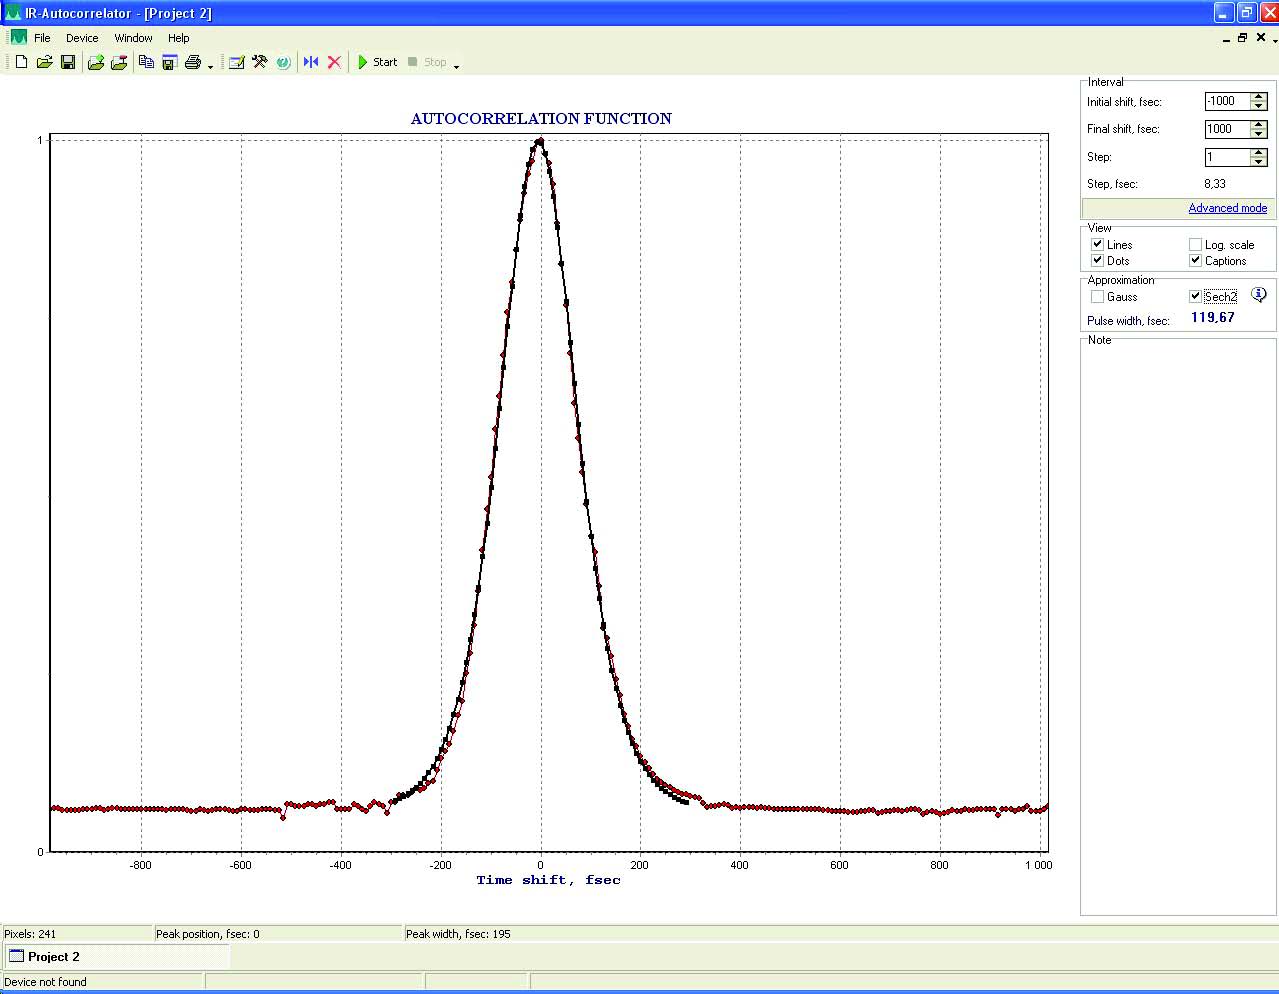
Task: Increase Initial shift with up arrow
Action: pos(1259,97)
